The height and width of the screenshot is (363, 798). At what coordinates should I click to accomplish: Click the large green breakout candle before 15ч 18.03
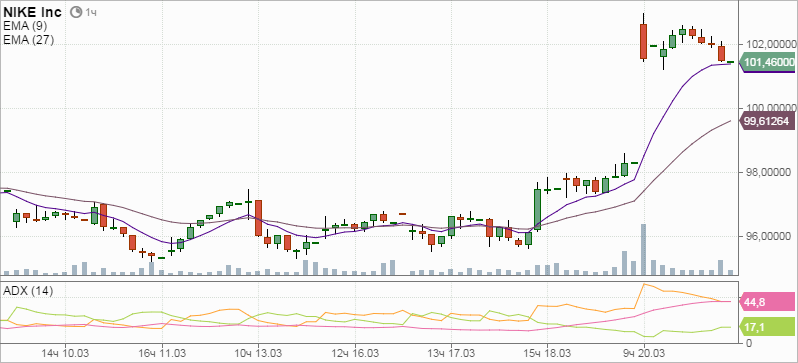[537, 210]
